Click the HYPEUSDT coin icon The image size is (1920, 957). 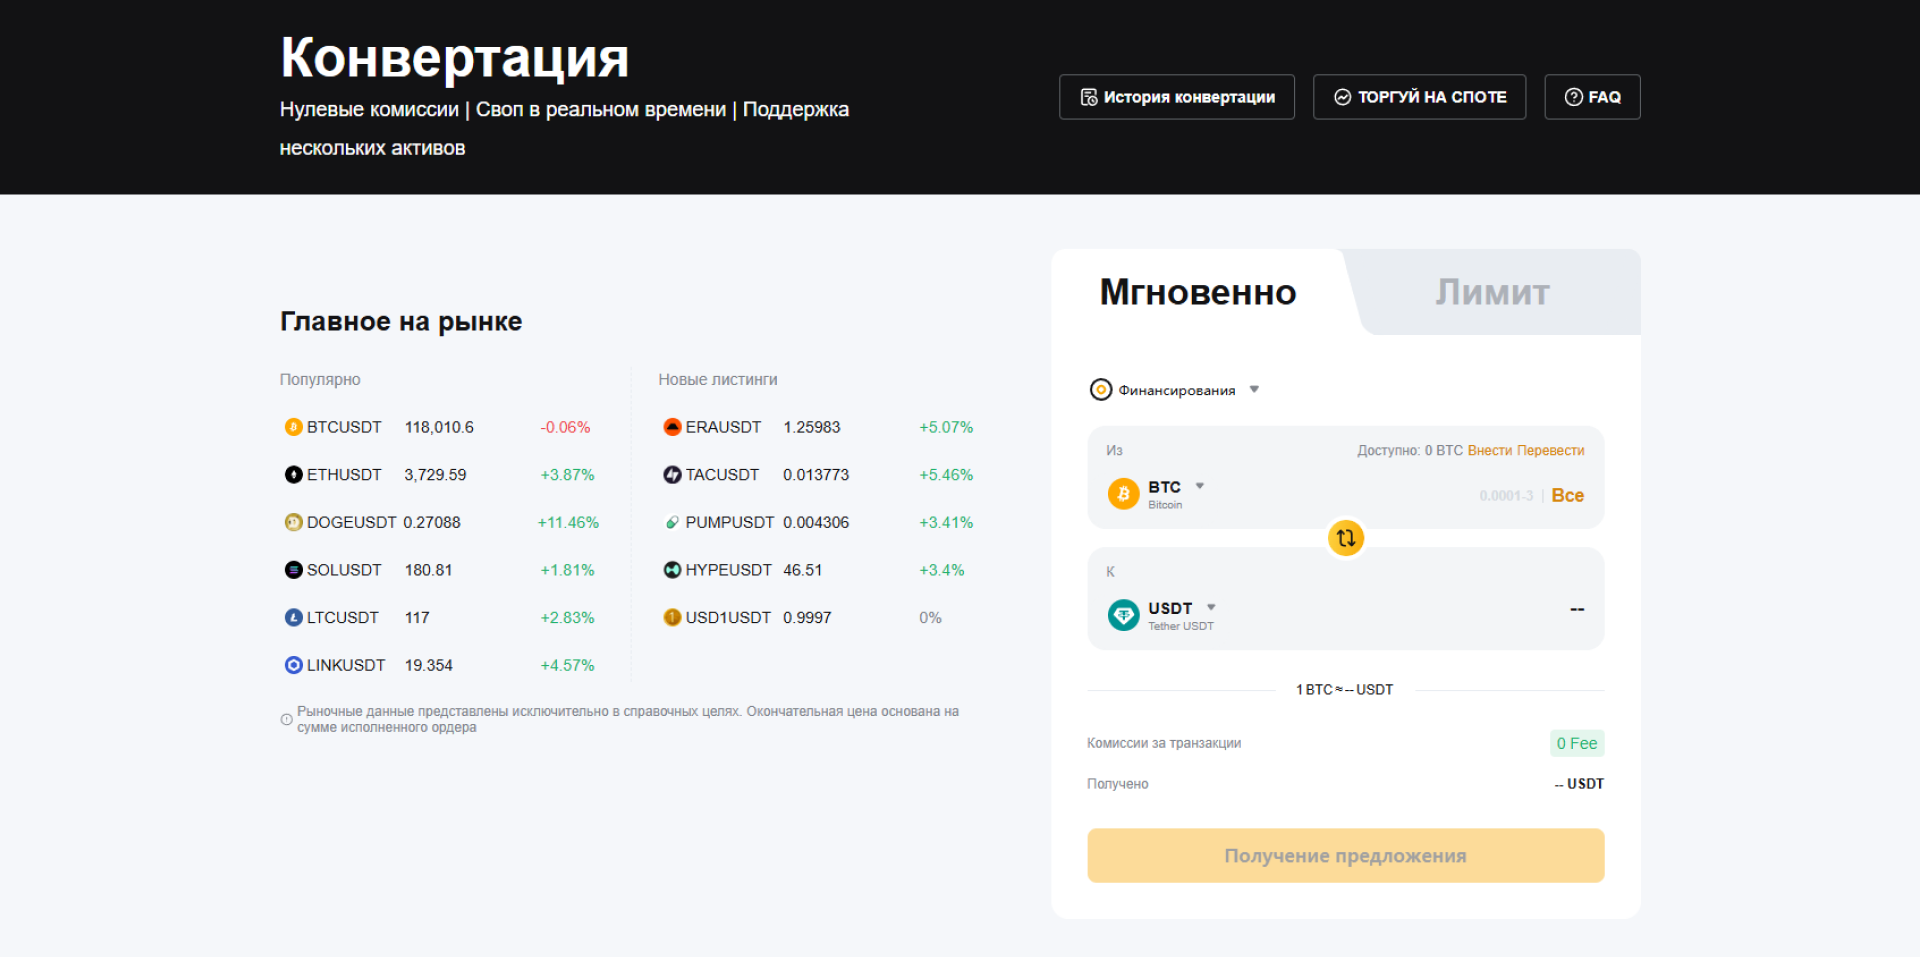(672, 570)
